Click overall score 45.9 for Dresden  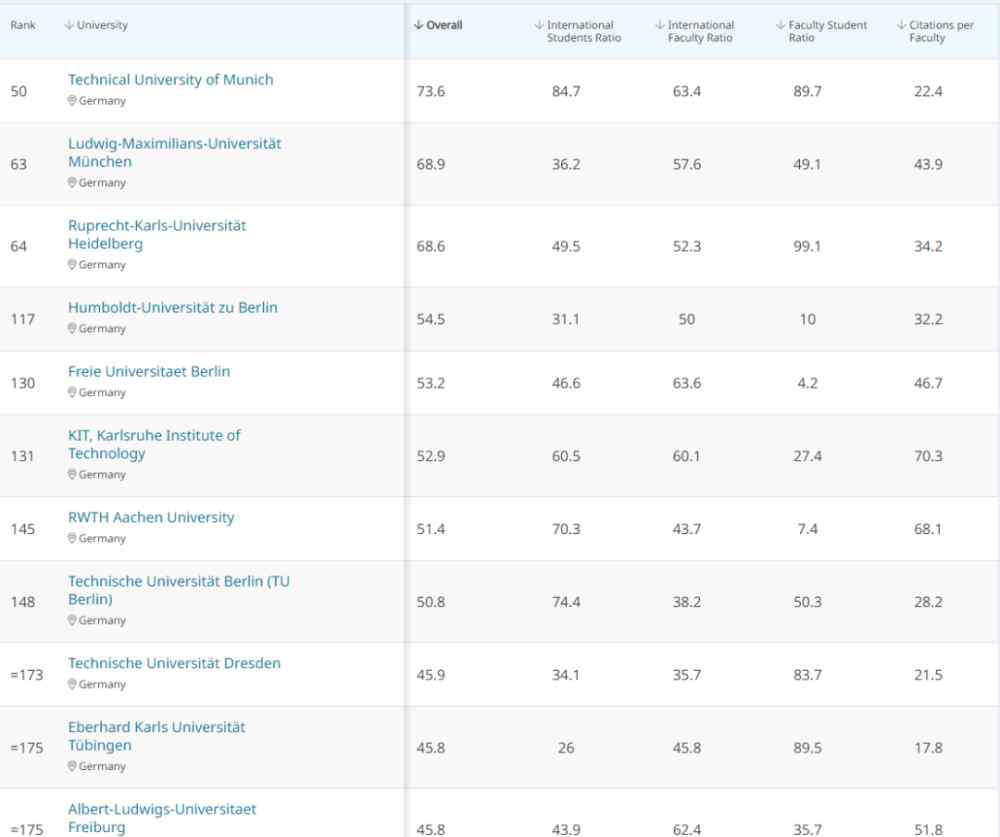430,675
